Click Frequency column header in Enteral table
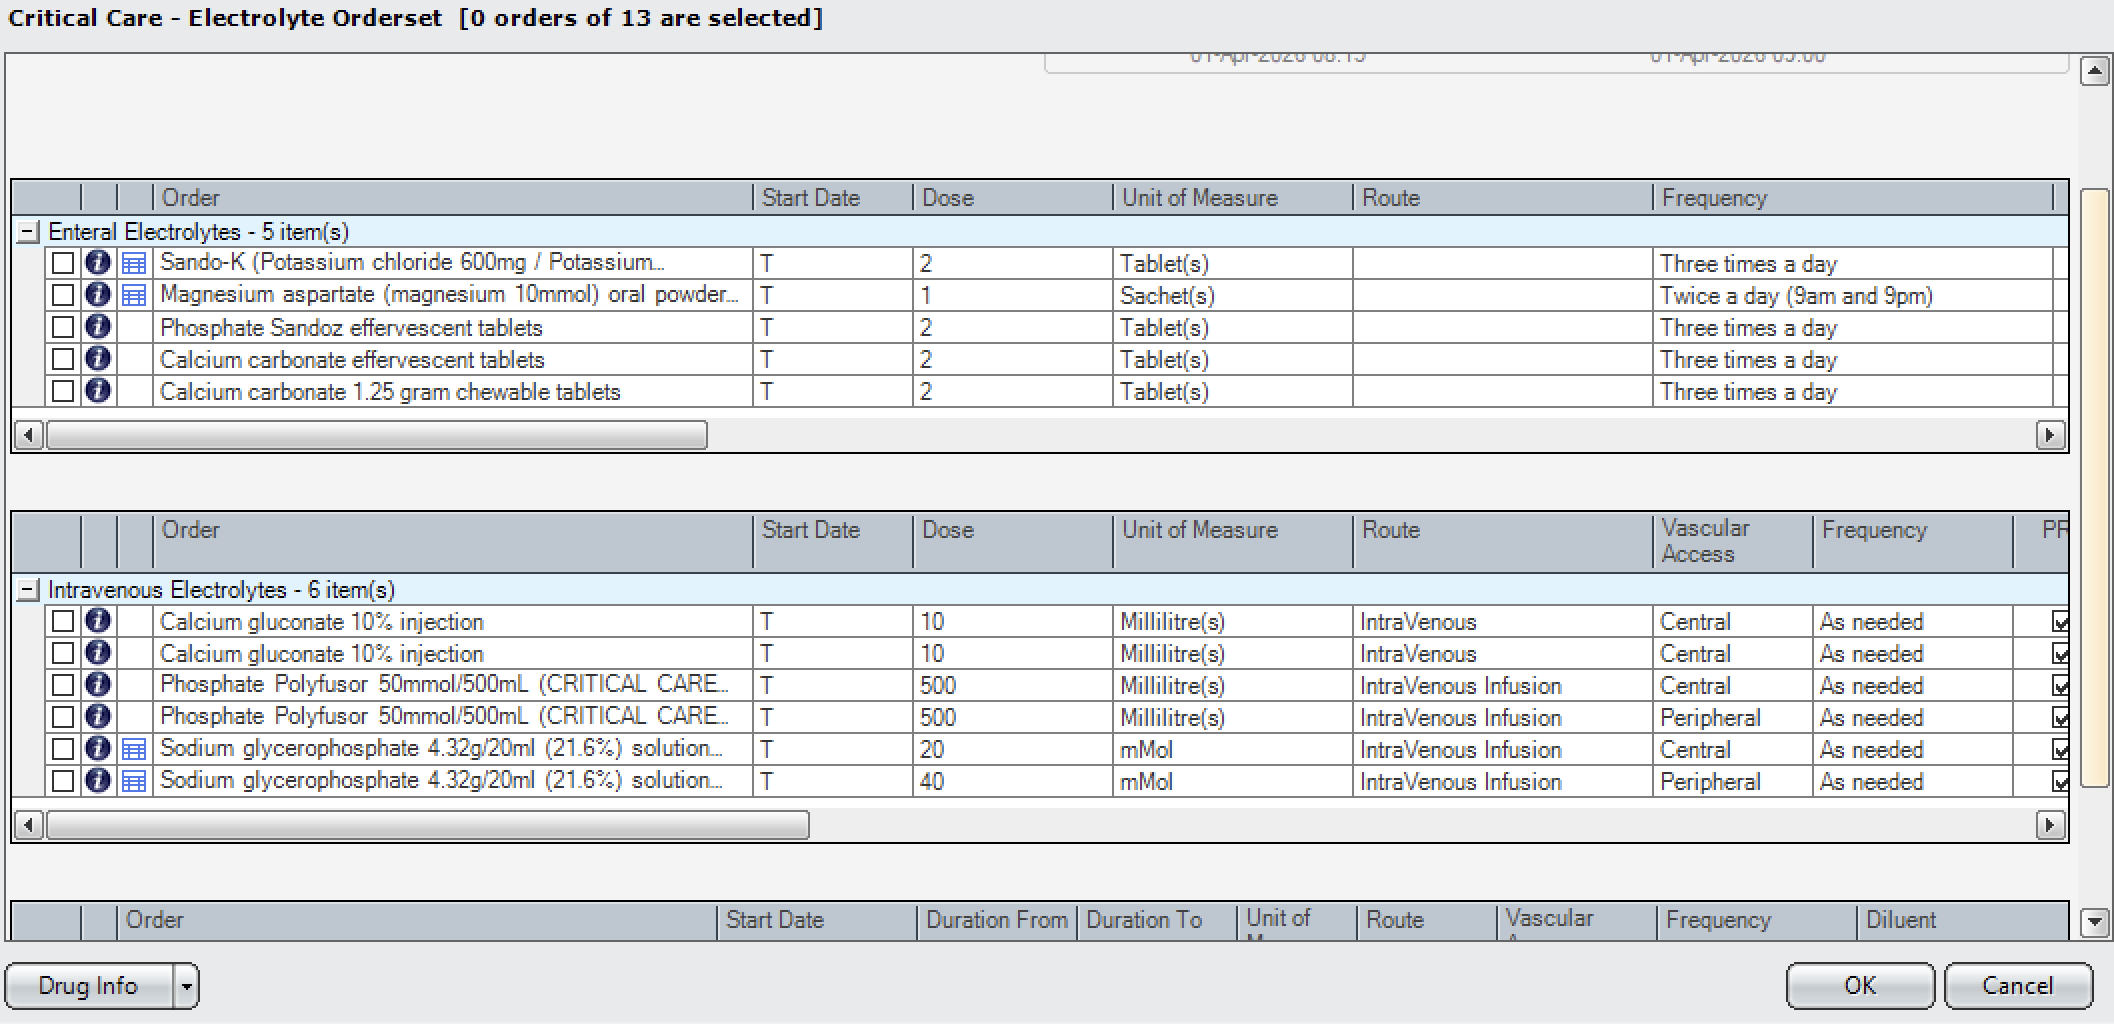 pos(1852,198)
